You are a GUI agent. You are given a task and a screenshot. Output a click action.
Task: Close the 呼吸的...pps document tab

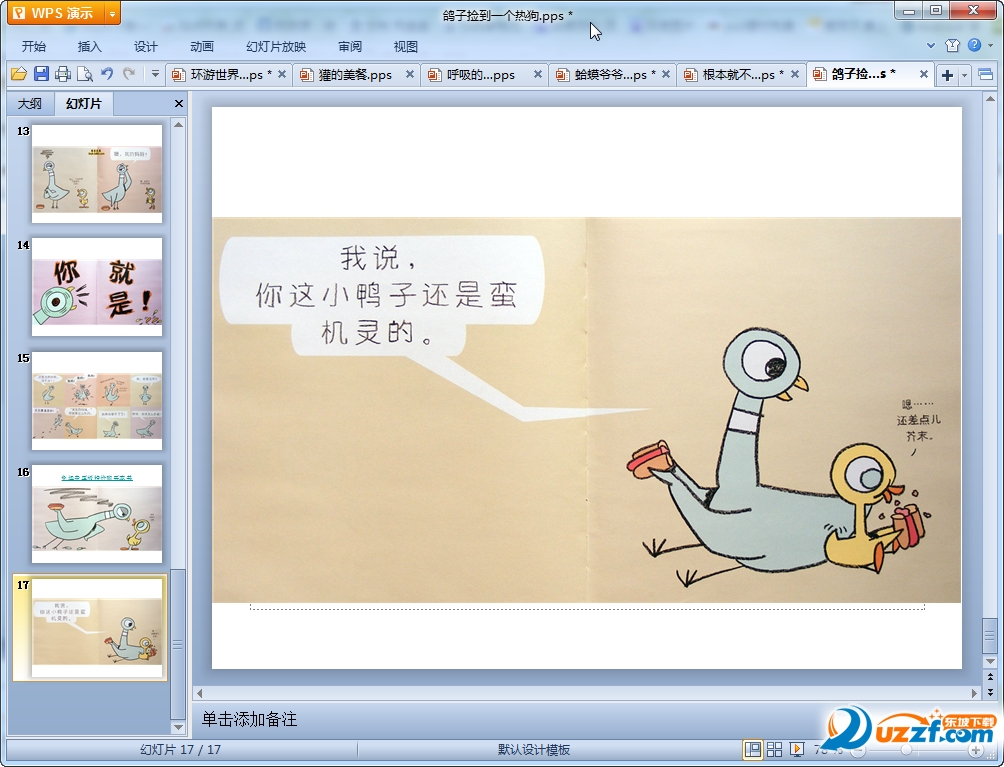(x=538, y=74)
